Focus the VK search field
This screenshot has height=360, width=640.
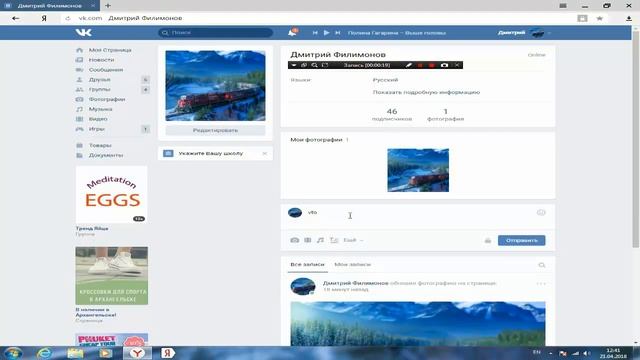pos(216,33)
